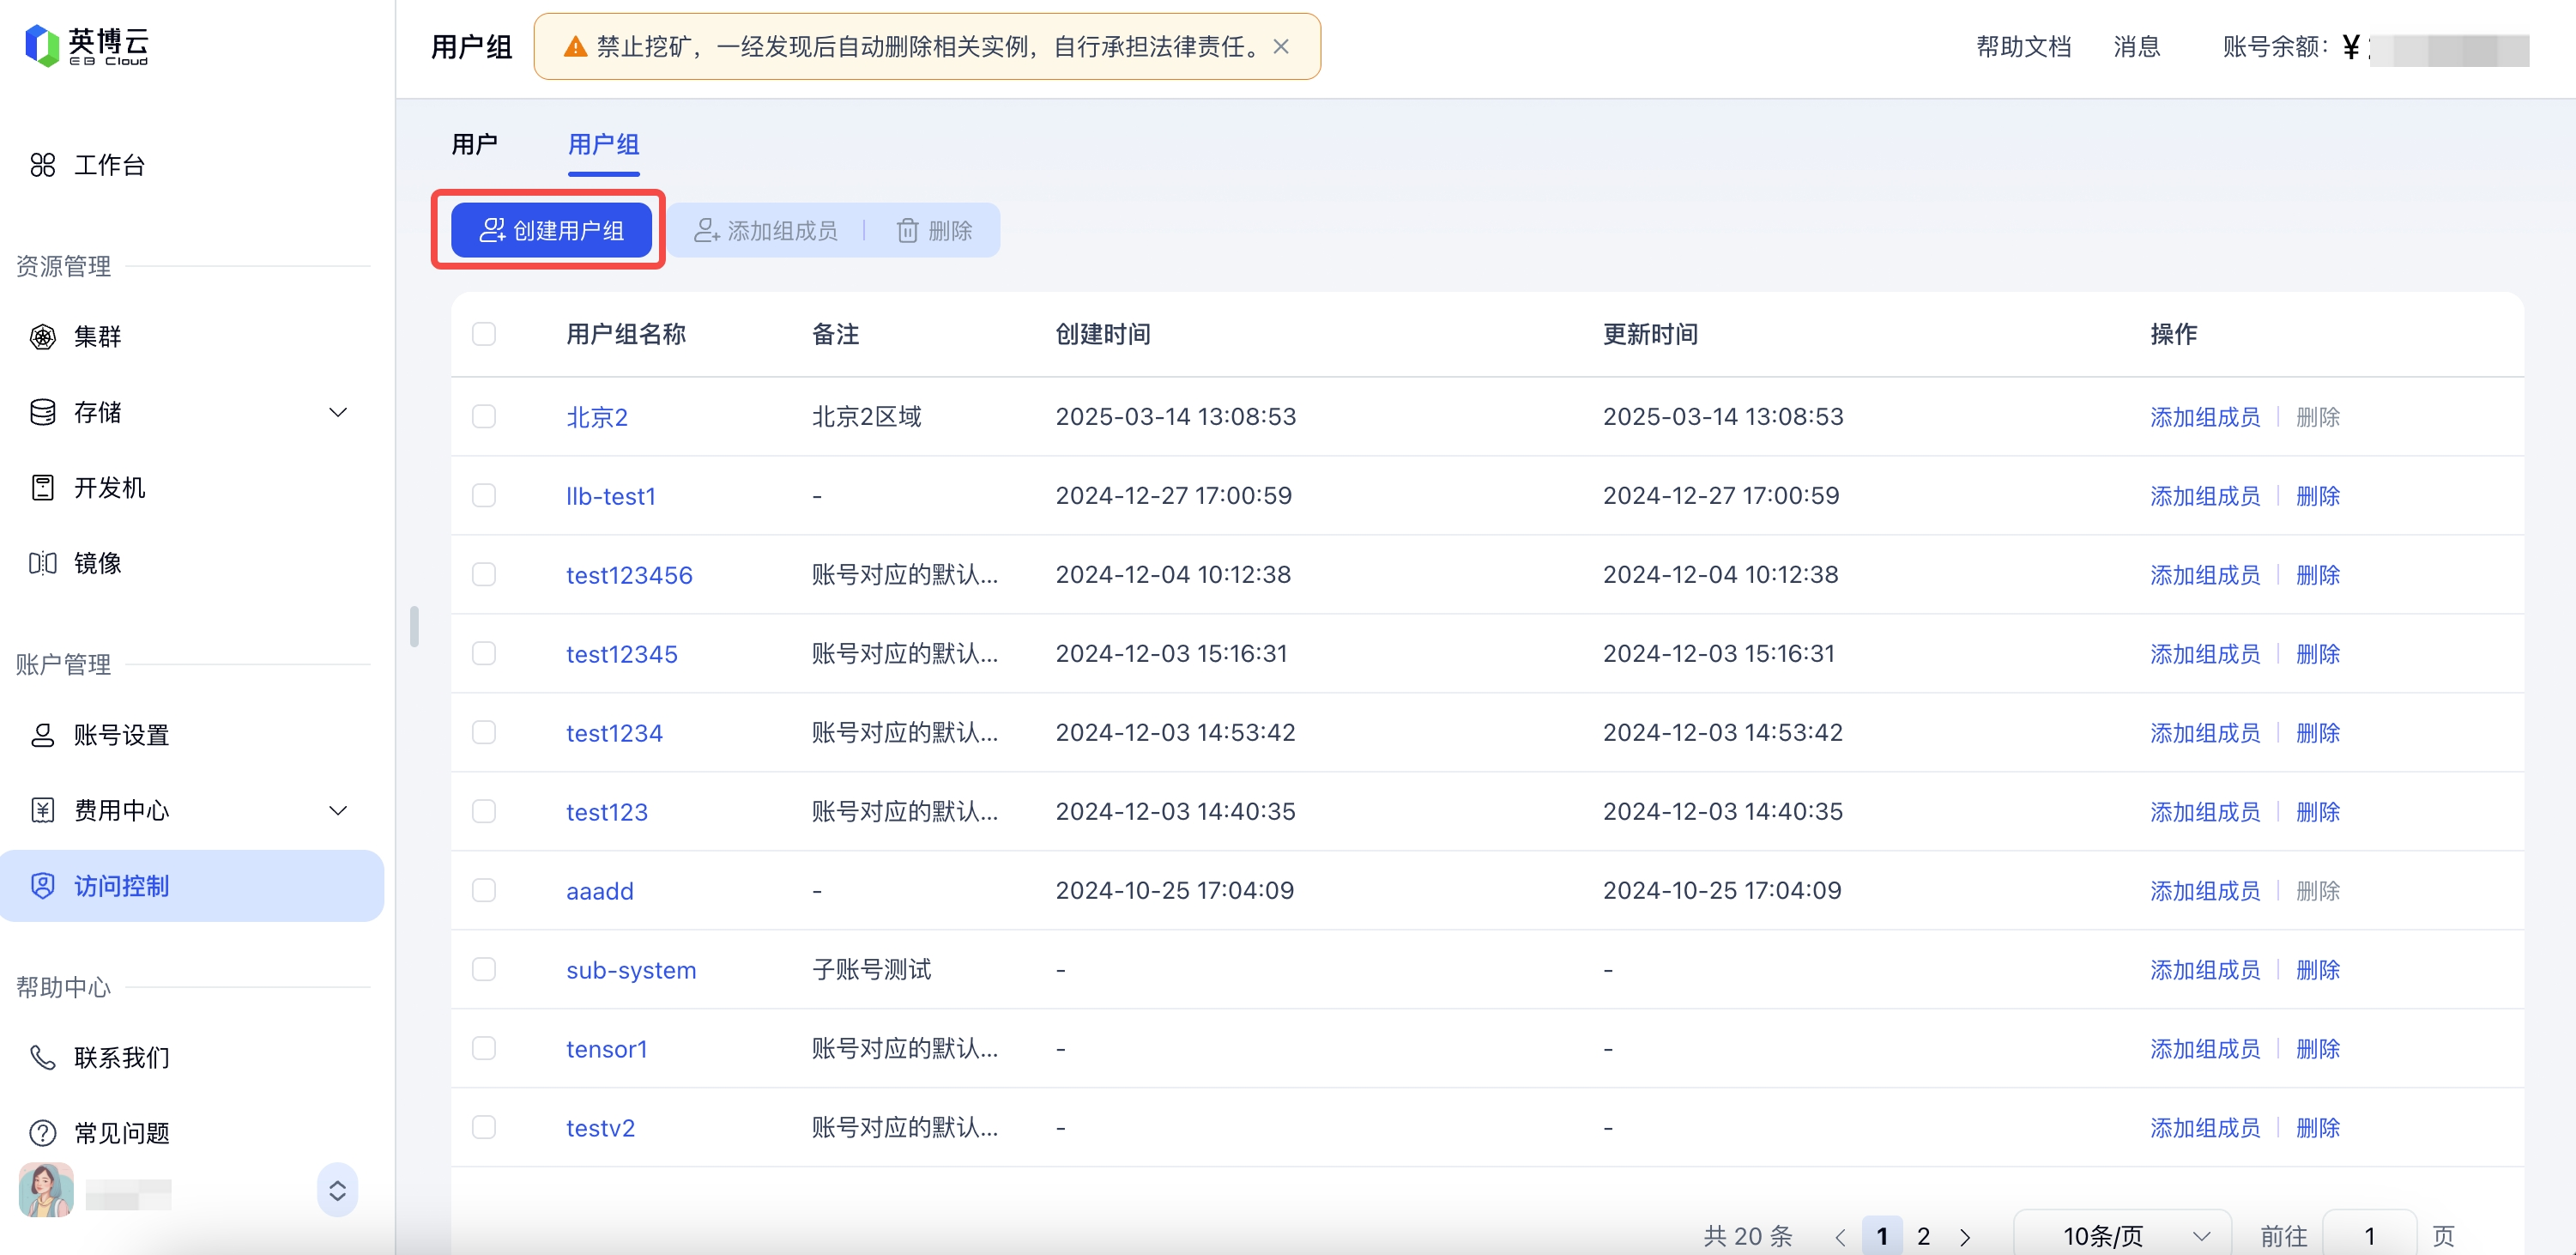Viewport: 2576px width, 1255px height.
Task: Open the 北京2 user group link
Action: 597,417
